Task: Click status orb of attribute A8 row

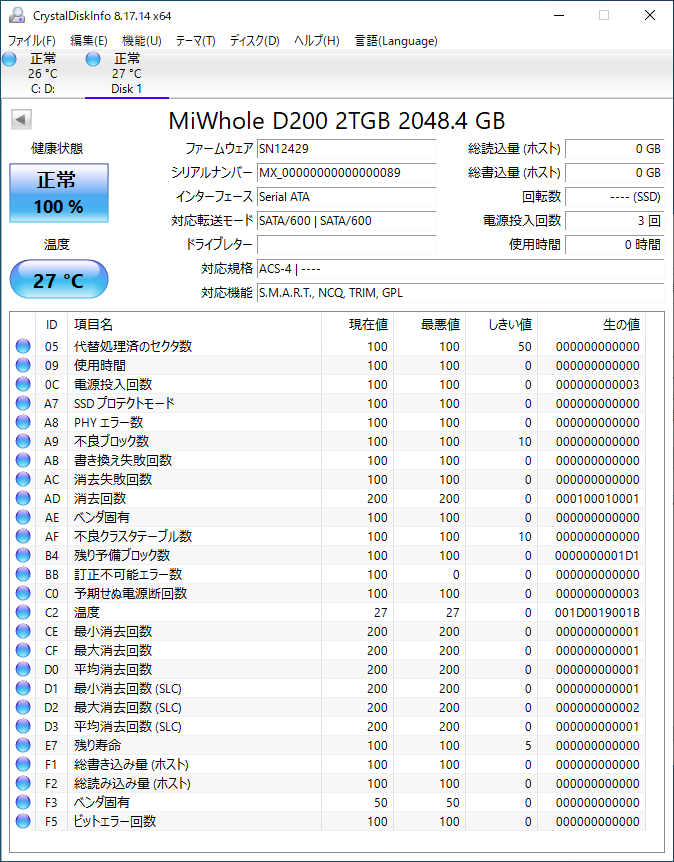Action: (x=23, y=422)
